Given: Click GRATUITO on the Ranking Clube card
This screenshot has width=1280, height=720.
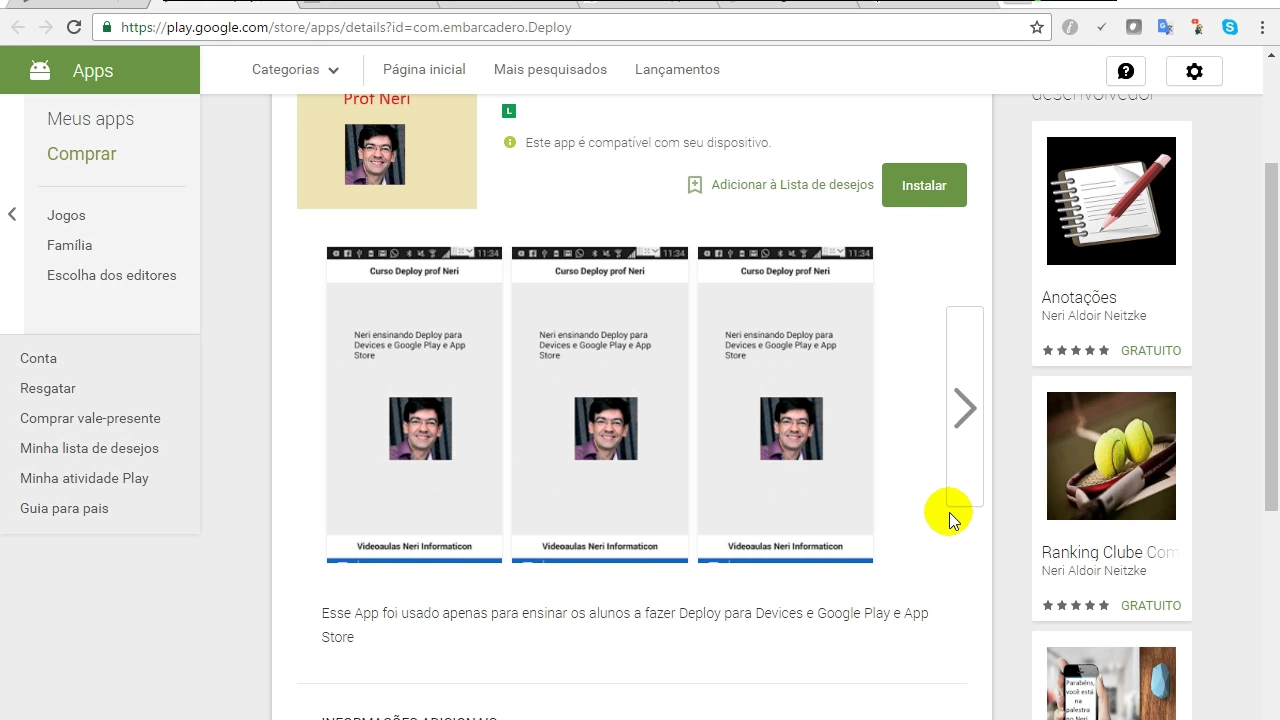Looking at the screenshot, I should 1151,606.
